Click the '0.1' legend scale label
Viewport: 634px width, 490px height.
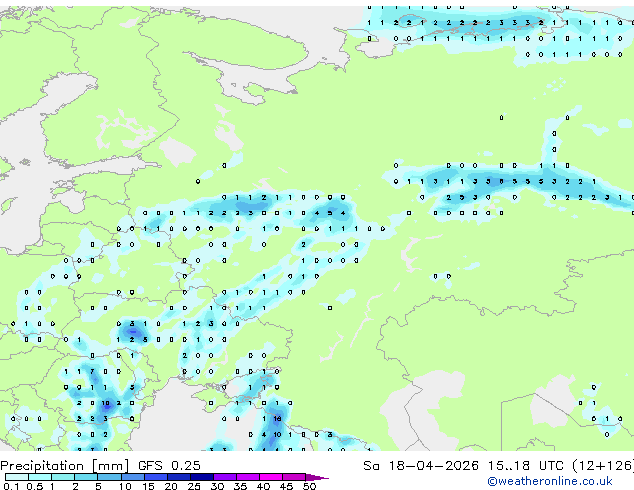point(11,486)
